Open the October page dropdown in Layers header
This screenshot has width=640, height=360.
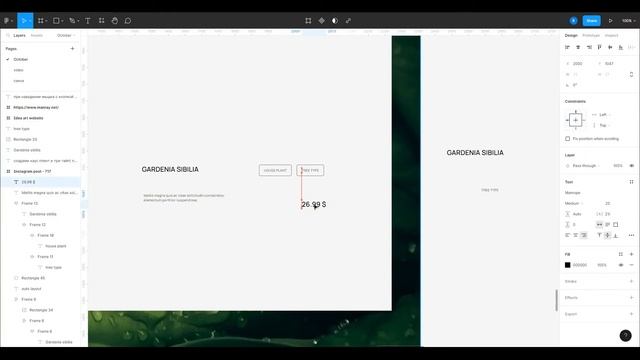(x=66, y=36)
